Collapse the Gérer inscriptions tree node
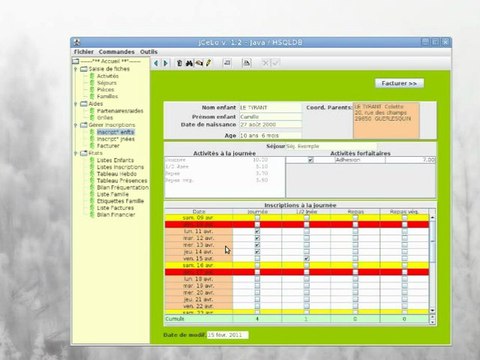 pos(76,125)
